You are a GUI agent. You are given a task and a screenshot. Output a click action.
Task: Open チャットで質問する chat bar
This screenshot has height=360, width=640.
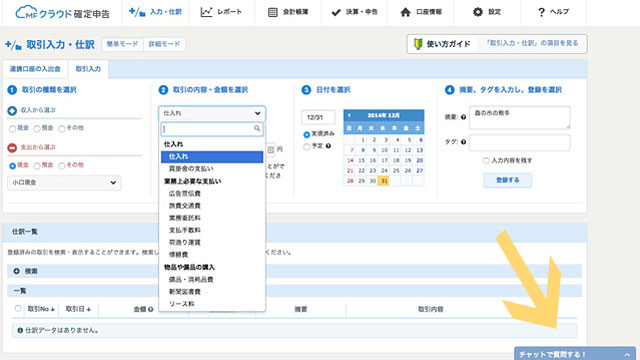point(575,354)
